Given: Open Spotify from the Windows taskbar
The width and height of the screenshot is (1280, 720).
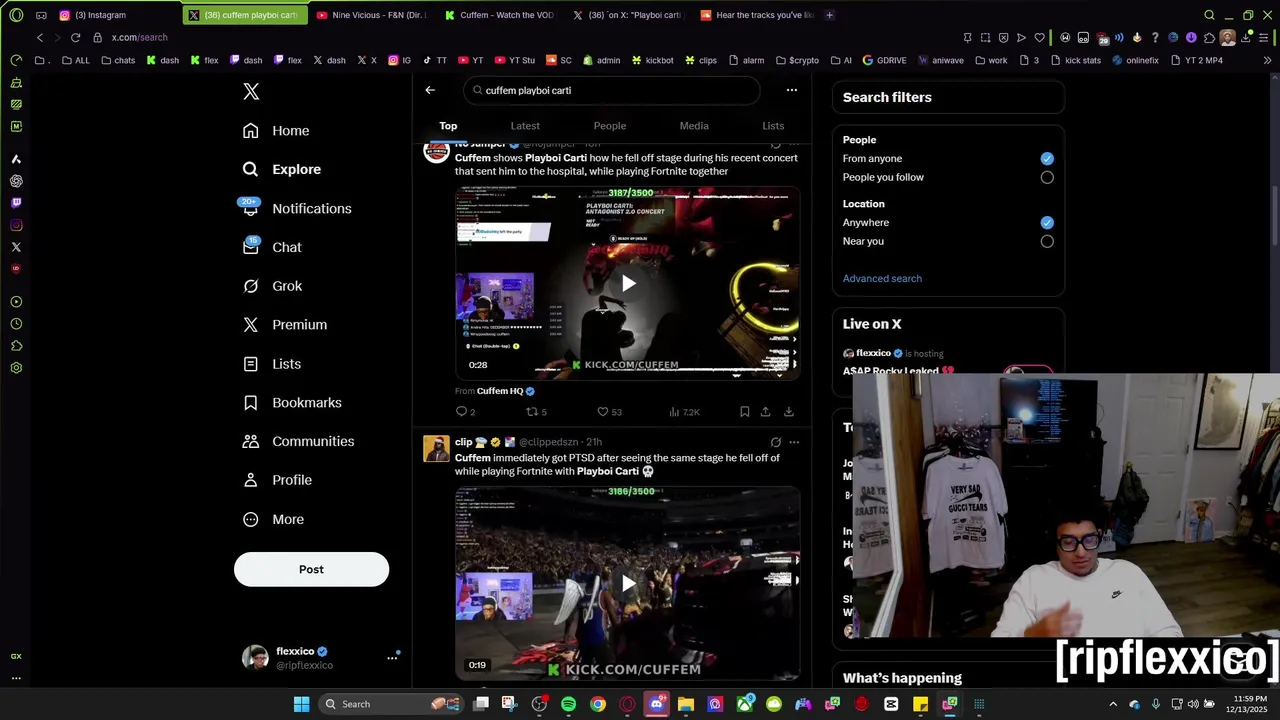Looking at the screenshot, I should point(568,704).
